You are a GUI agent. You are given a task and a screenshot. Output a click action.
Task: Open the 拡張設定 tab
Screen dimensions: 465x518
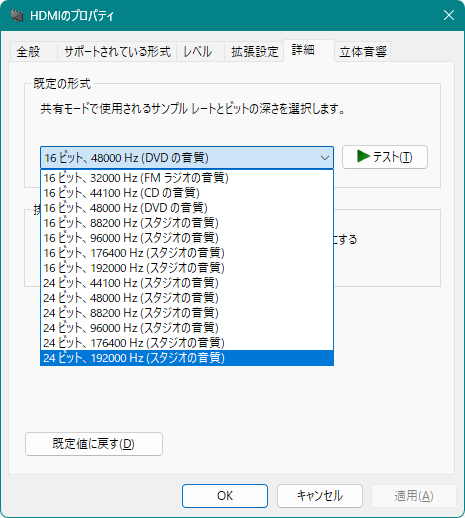point(254,52)
